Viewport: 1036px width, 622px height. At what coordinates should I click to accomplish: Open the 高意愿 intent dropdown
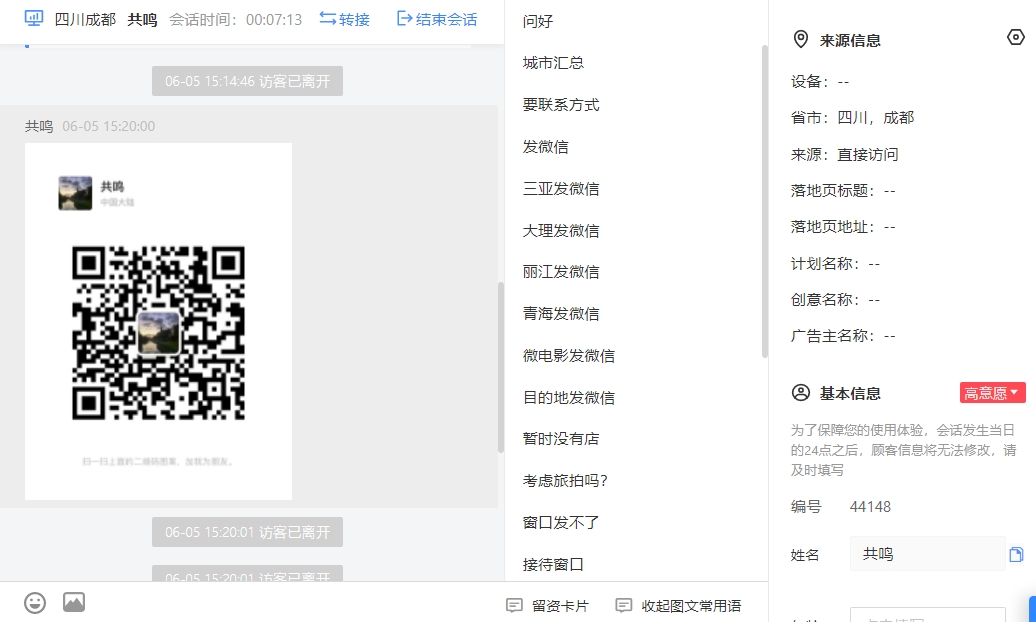click(x=992, y=393)
